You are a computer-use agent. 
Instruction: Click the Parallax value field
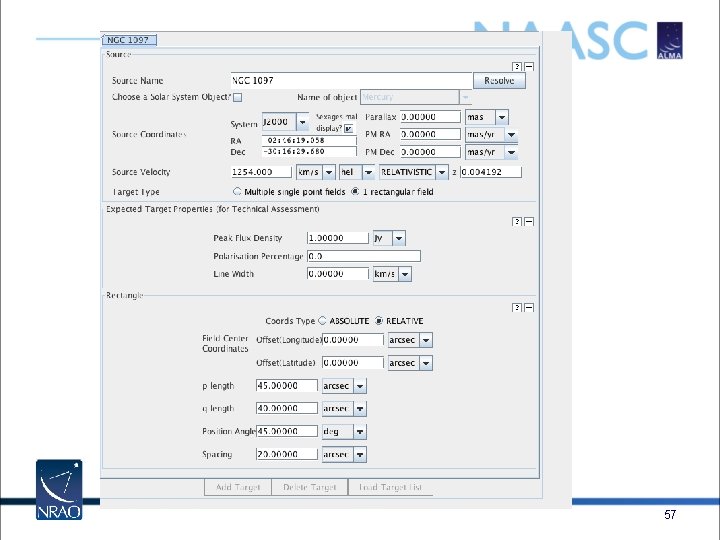click(430, 117)
